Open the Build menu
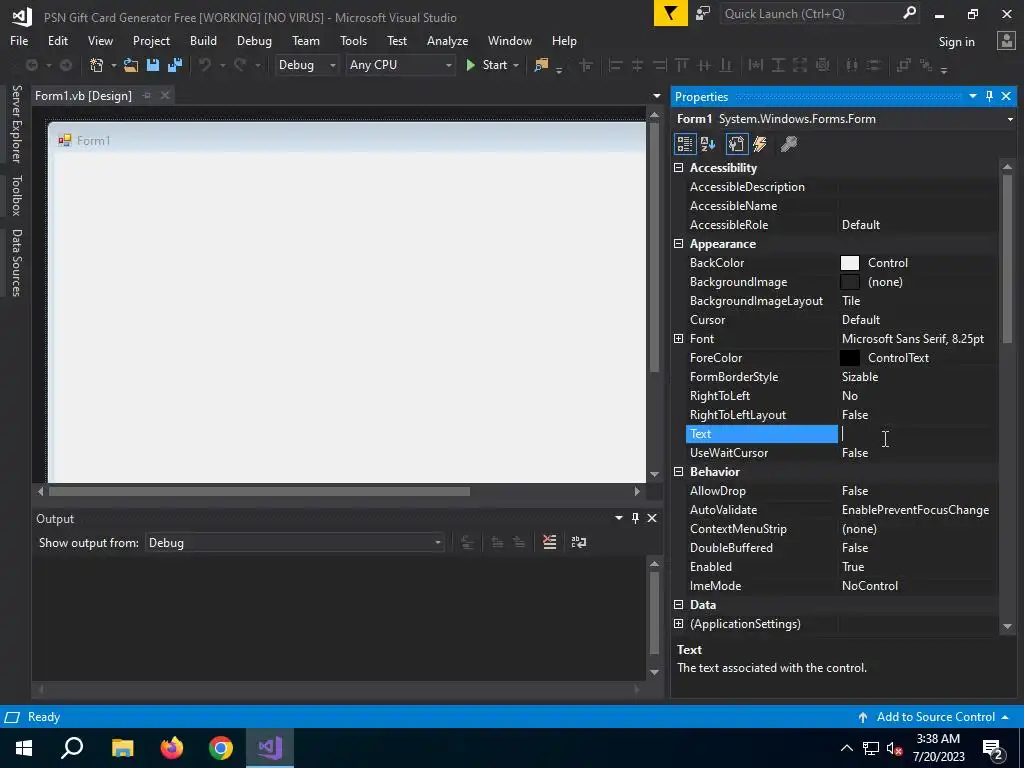This screenshot has width=1024, height=768. [x=203, y=40]
